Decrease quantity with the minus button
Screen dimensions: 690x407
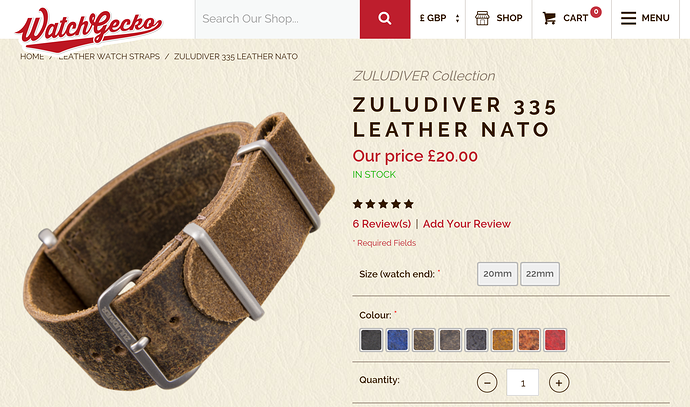pyautogui.click(x=487, y=383)
